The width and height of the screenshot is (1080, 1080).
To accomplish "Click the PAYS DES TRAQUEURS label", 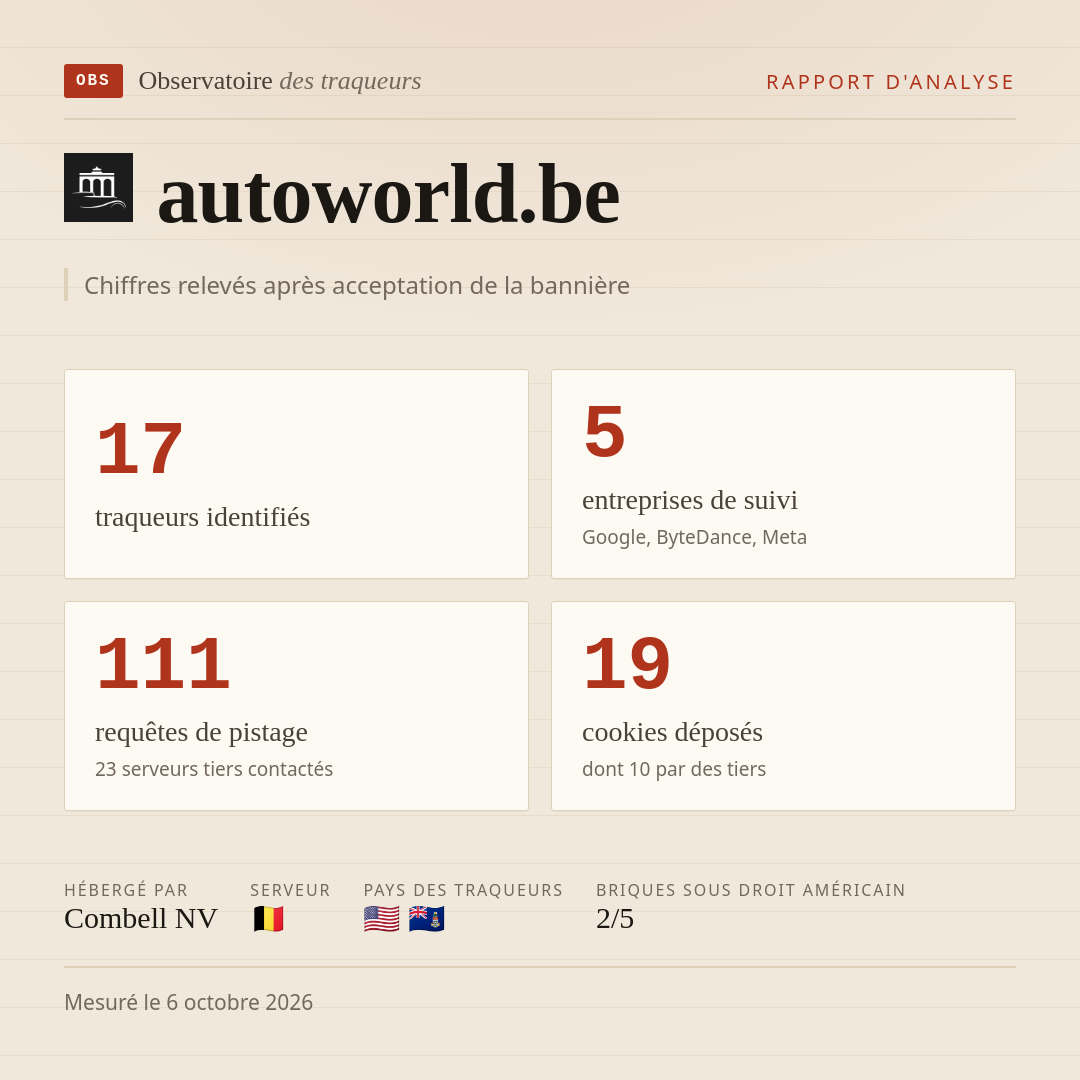I will pyautogui.click(x=463, y=890).
